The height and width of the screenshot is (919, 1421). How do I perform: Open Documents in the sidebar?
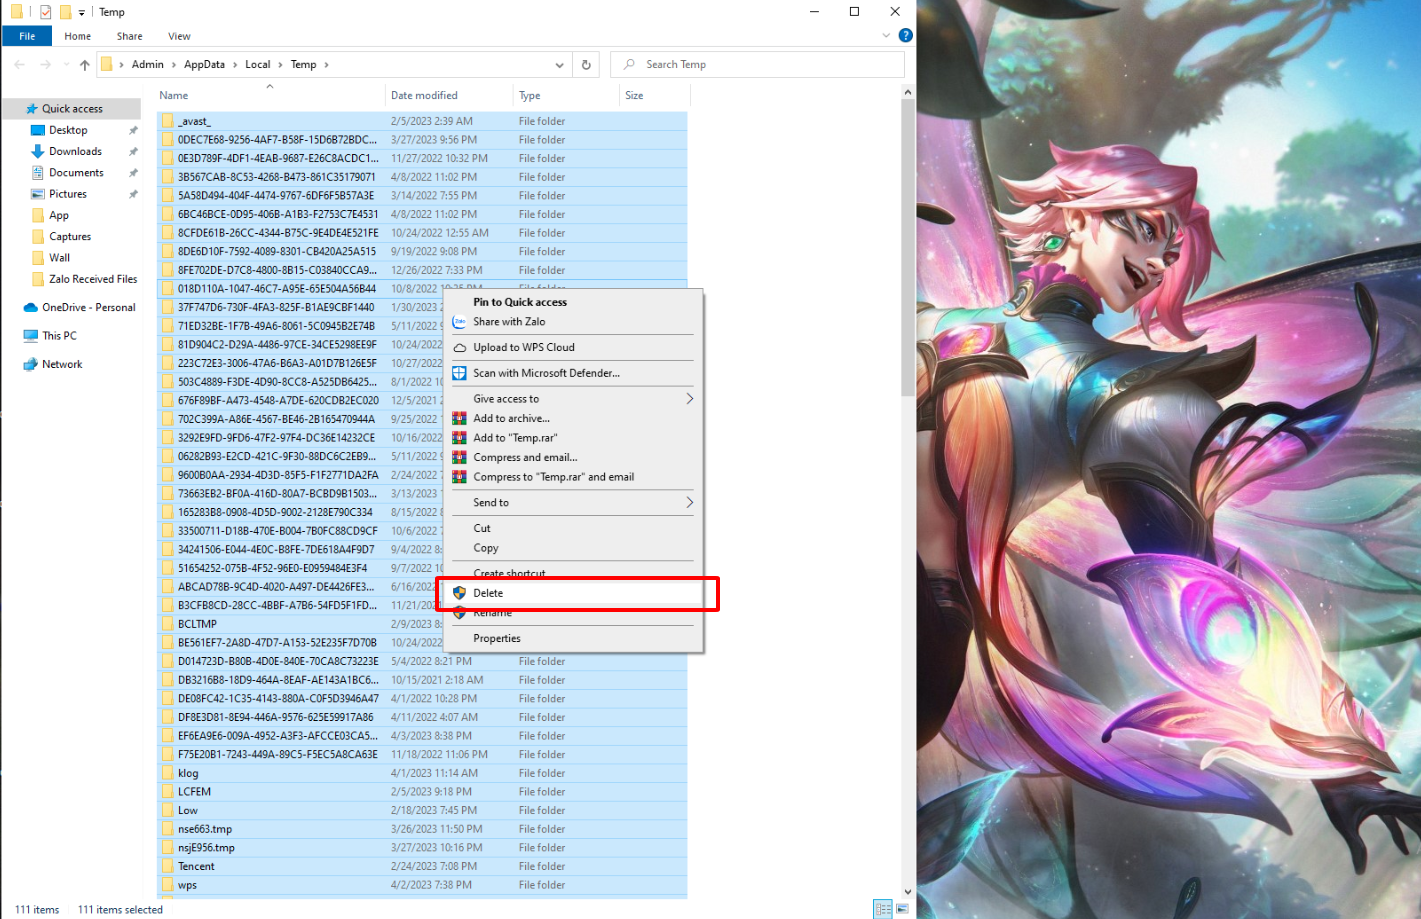coord(76,173)
